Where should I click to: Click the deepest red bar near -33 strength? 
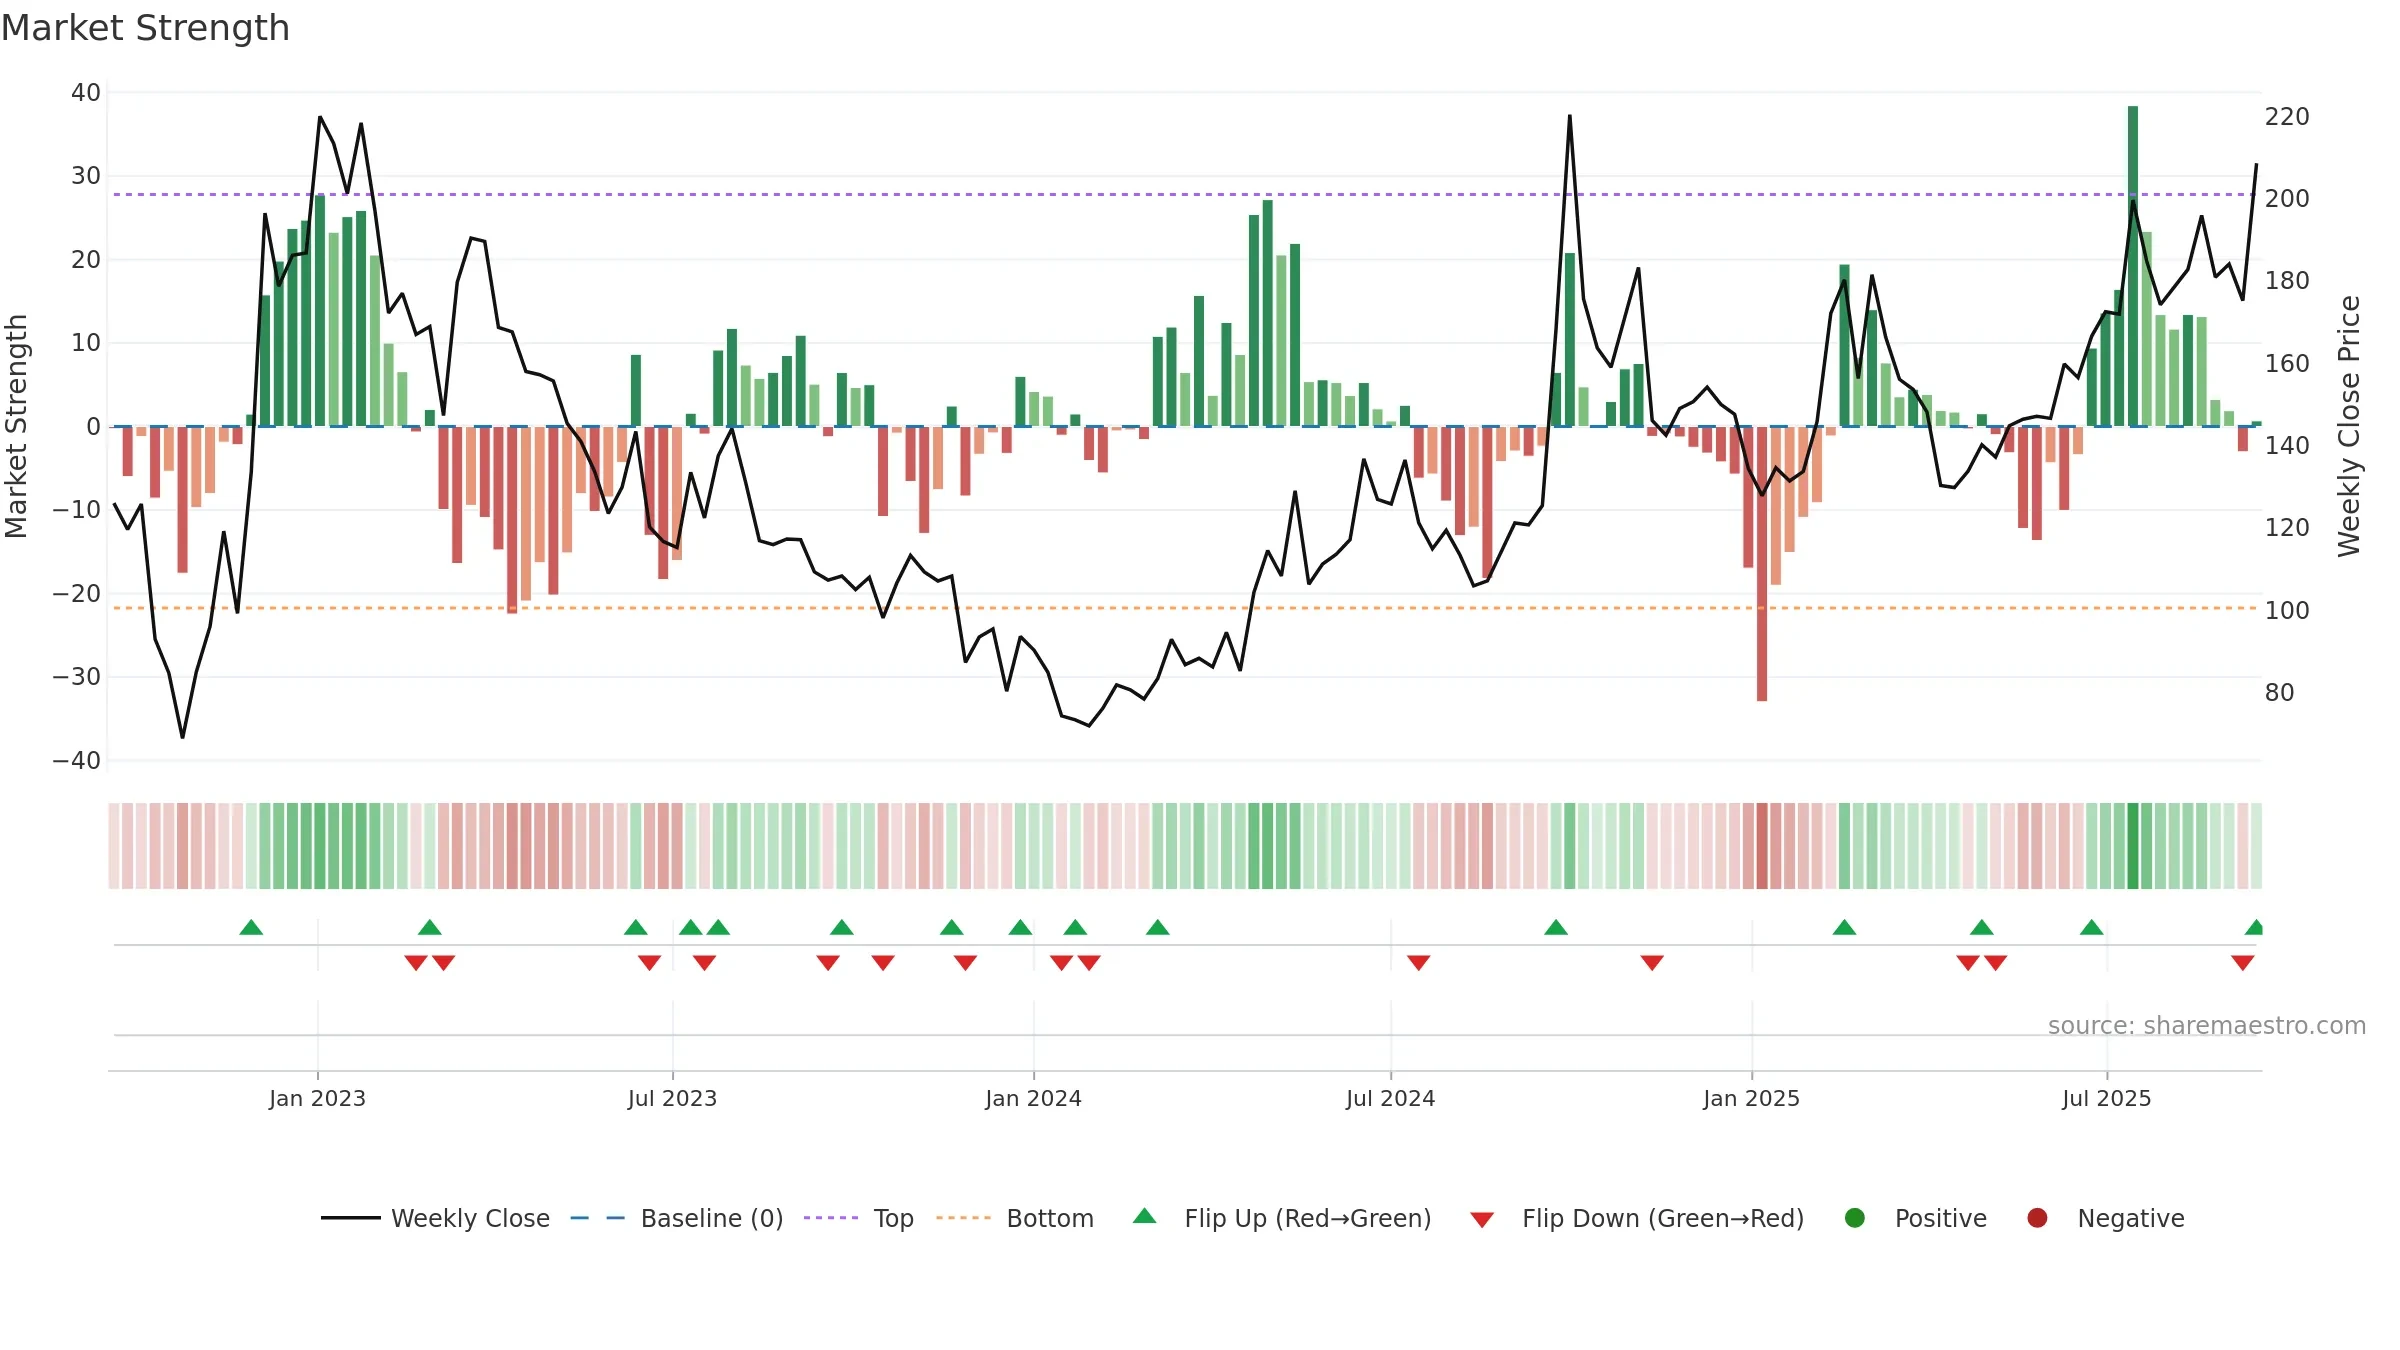(x=1762, y=563)
